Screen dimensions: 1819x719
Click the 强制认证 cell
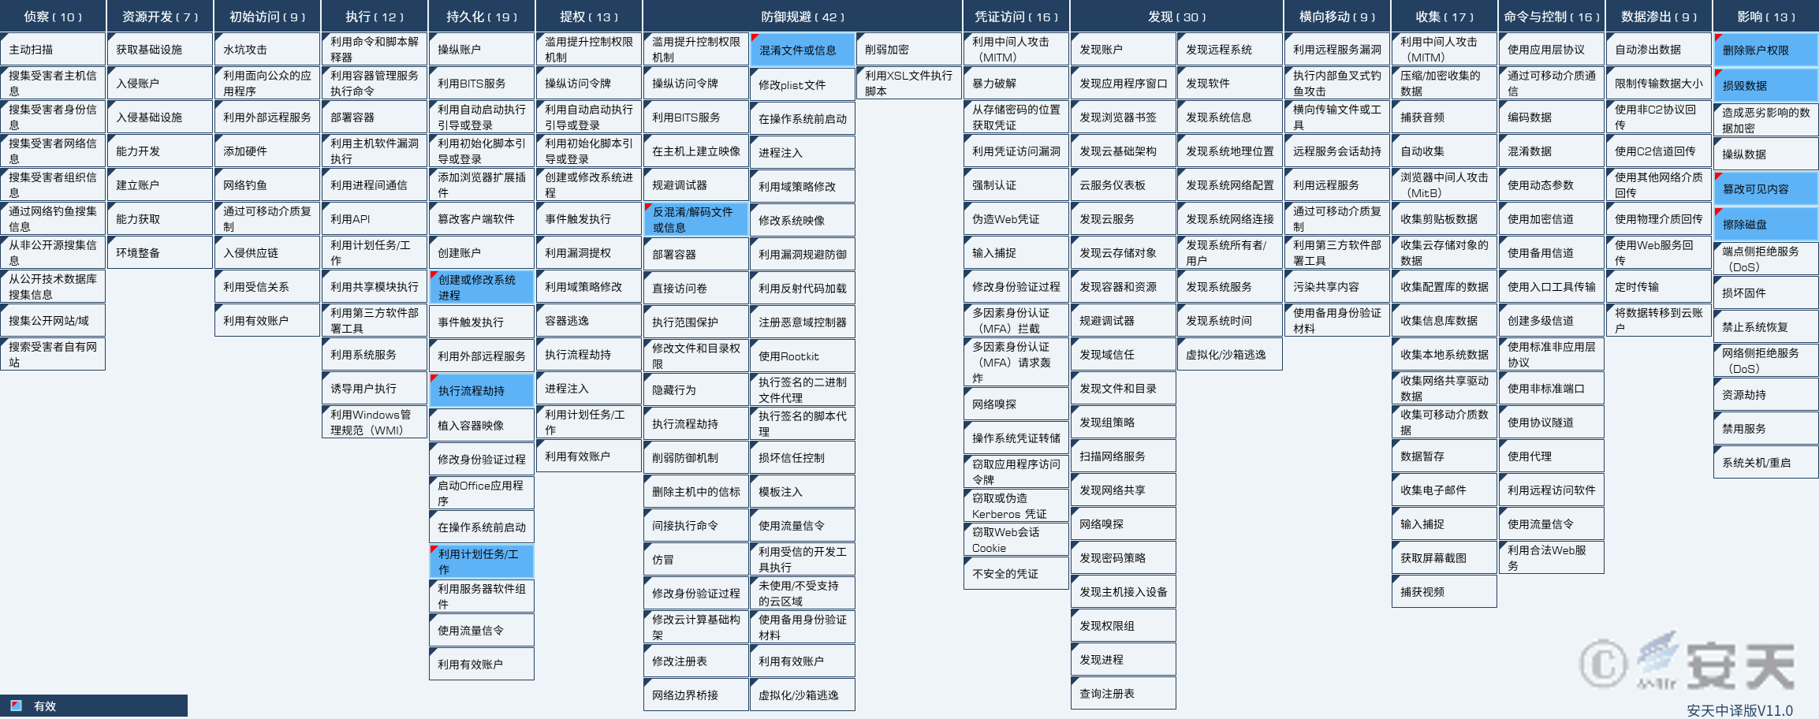(x=1016, y=185)
